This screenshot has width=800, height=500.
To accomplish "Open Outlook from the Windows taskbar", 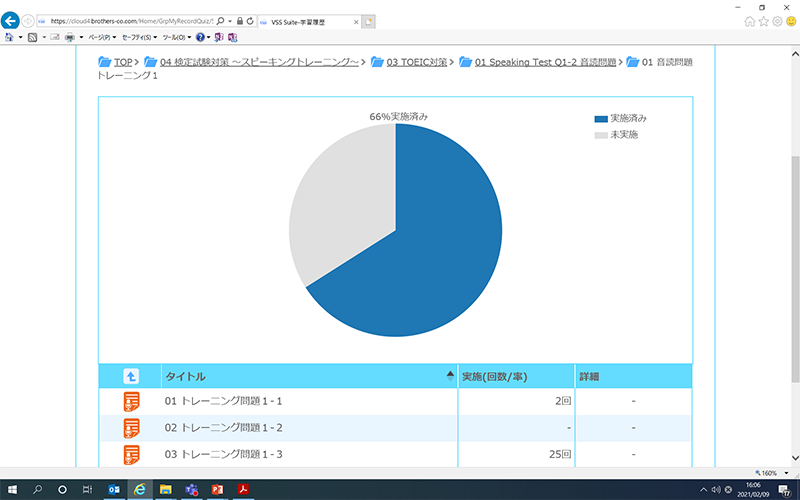I will (x=113, y=489).
